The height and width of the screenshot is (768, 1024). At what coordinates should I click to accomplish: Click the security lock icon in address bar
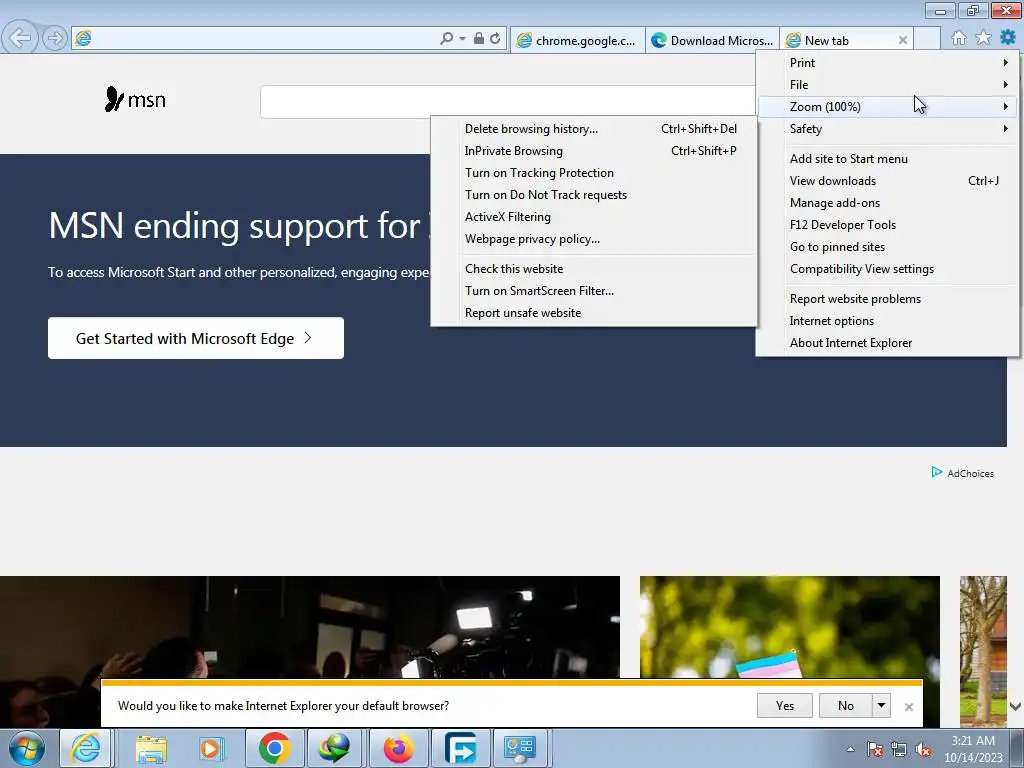click(479, 39)
